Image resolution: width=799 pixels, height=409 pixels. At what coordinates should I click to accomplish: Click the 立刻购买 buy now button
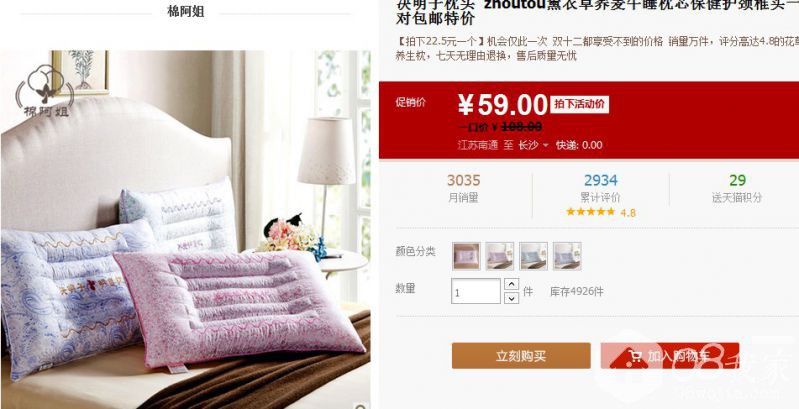[521, 356]
